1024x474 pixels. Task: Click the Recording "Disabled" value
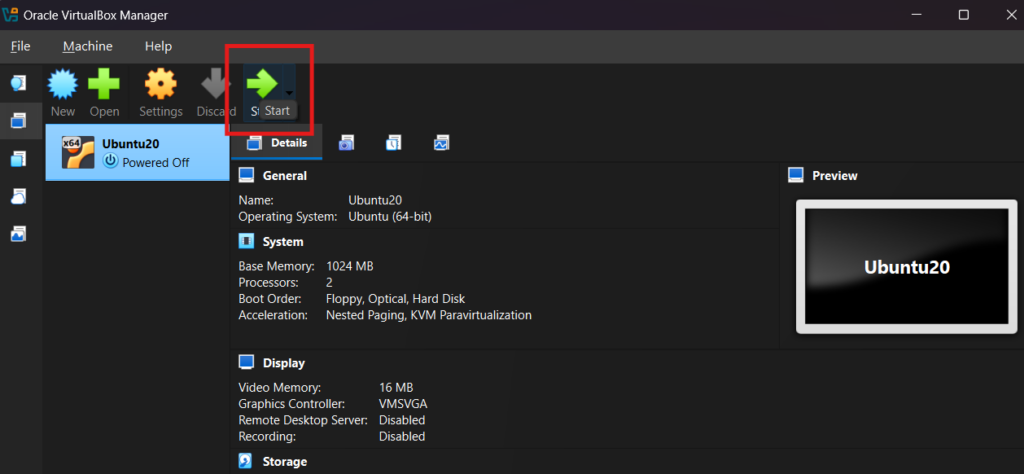(x=402, y=436)
